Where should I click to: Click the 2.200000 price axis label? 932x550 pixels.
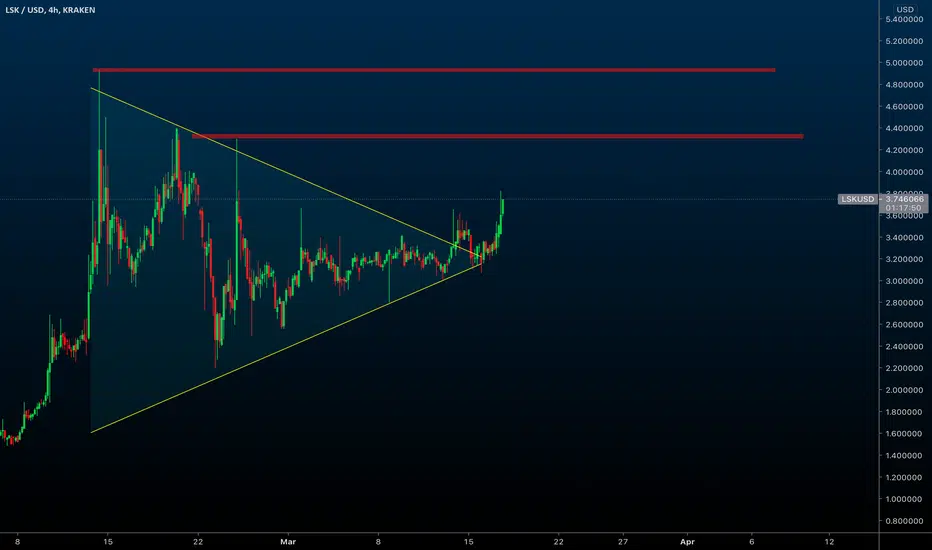click(904, 369)
